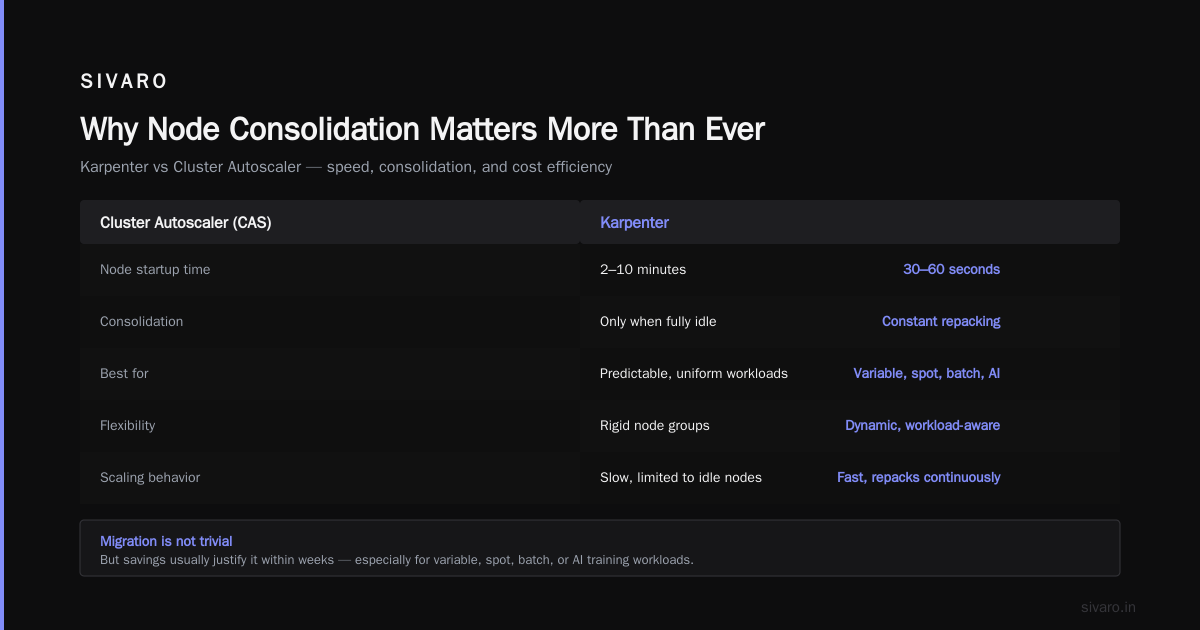Screen dimensions: 1200x630
Task: Click the 'Fast, repacks continuously' value
Action: (919, 478)
